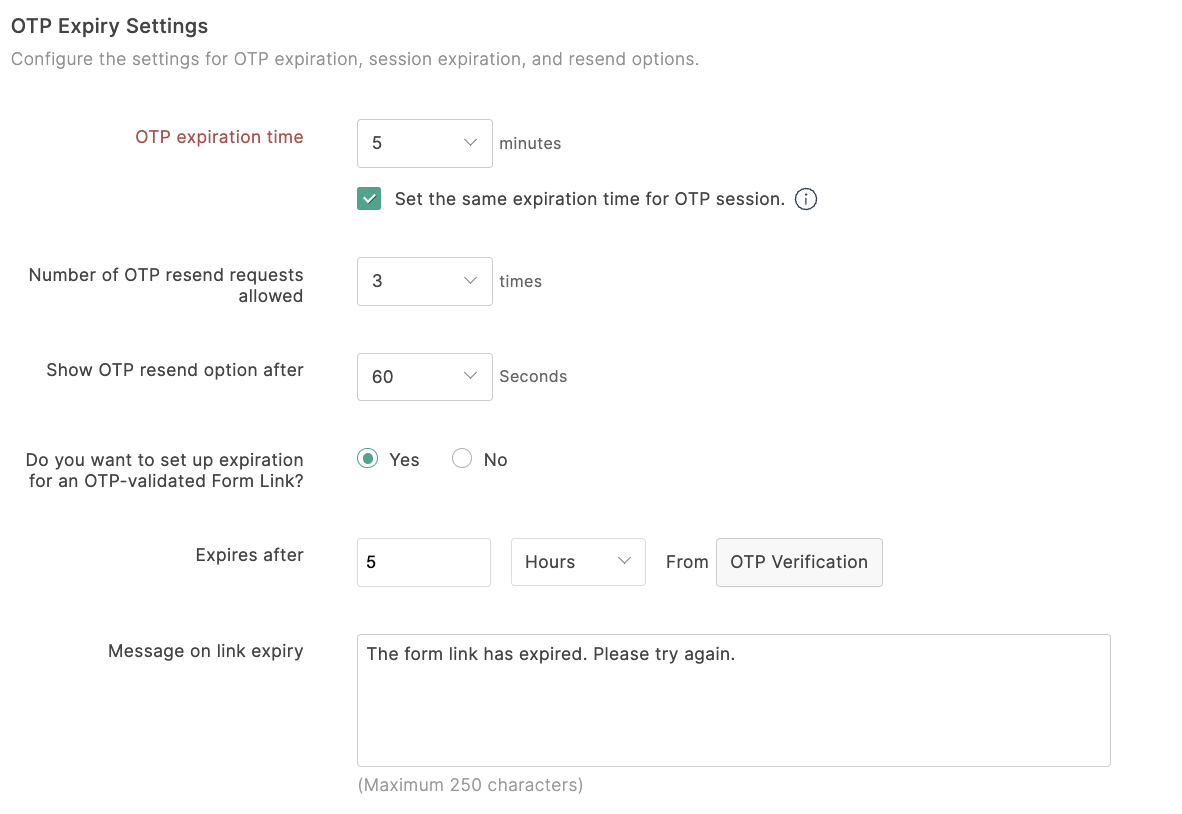1182x814 pixels.
Task: Click the Expires after number field
Action: click(423, 562)
